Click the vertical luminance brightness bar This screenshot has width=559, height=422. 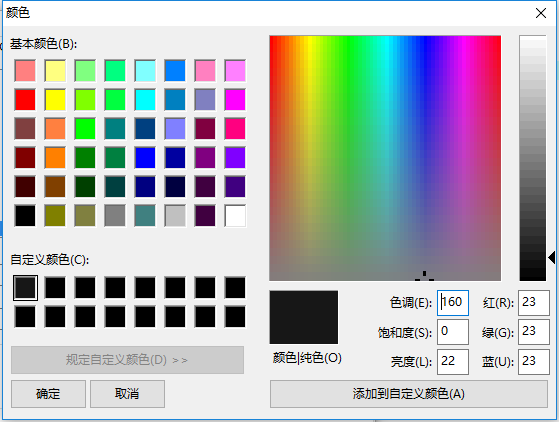click(x=533, y=158)
